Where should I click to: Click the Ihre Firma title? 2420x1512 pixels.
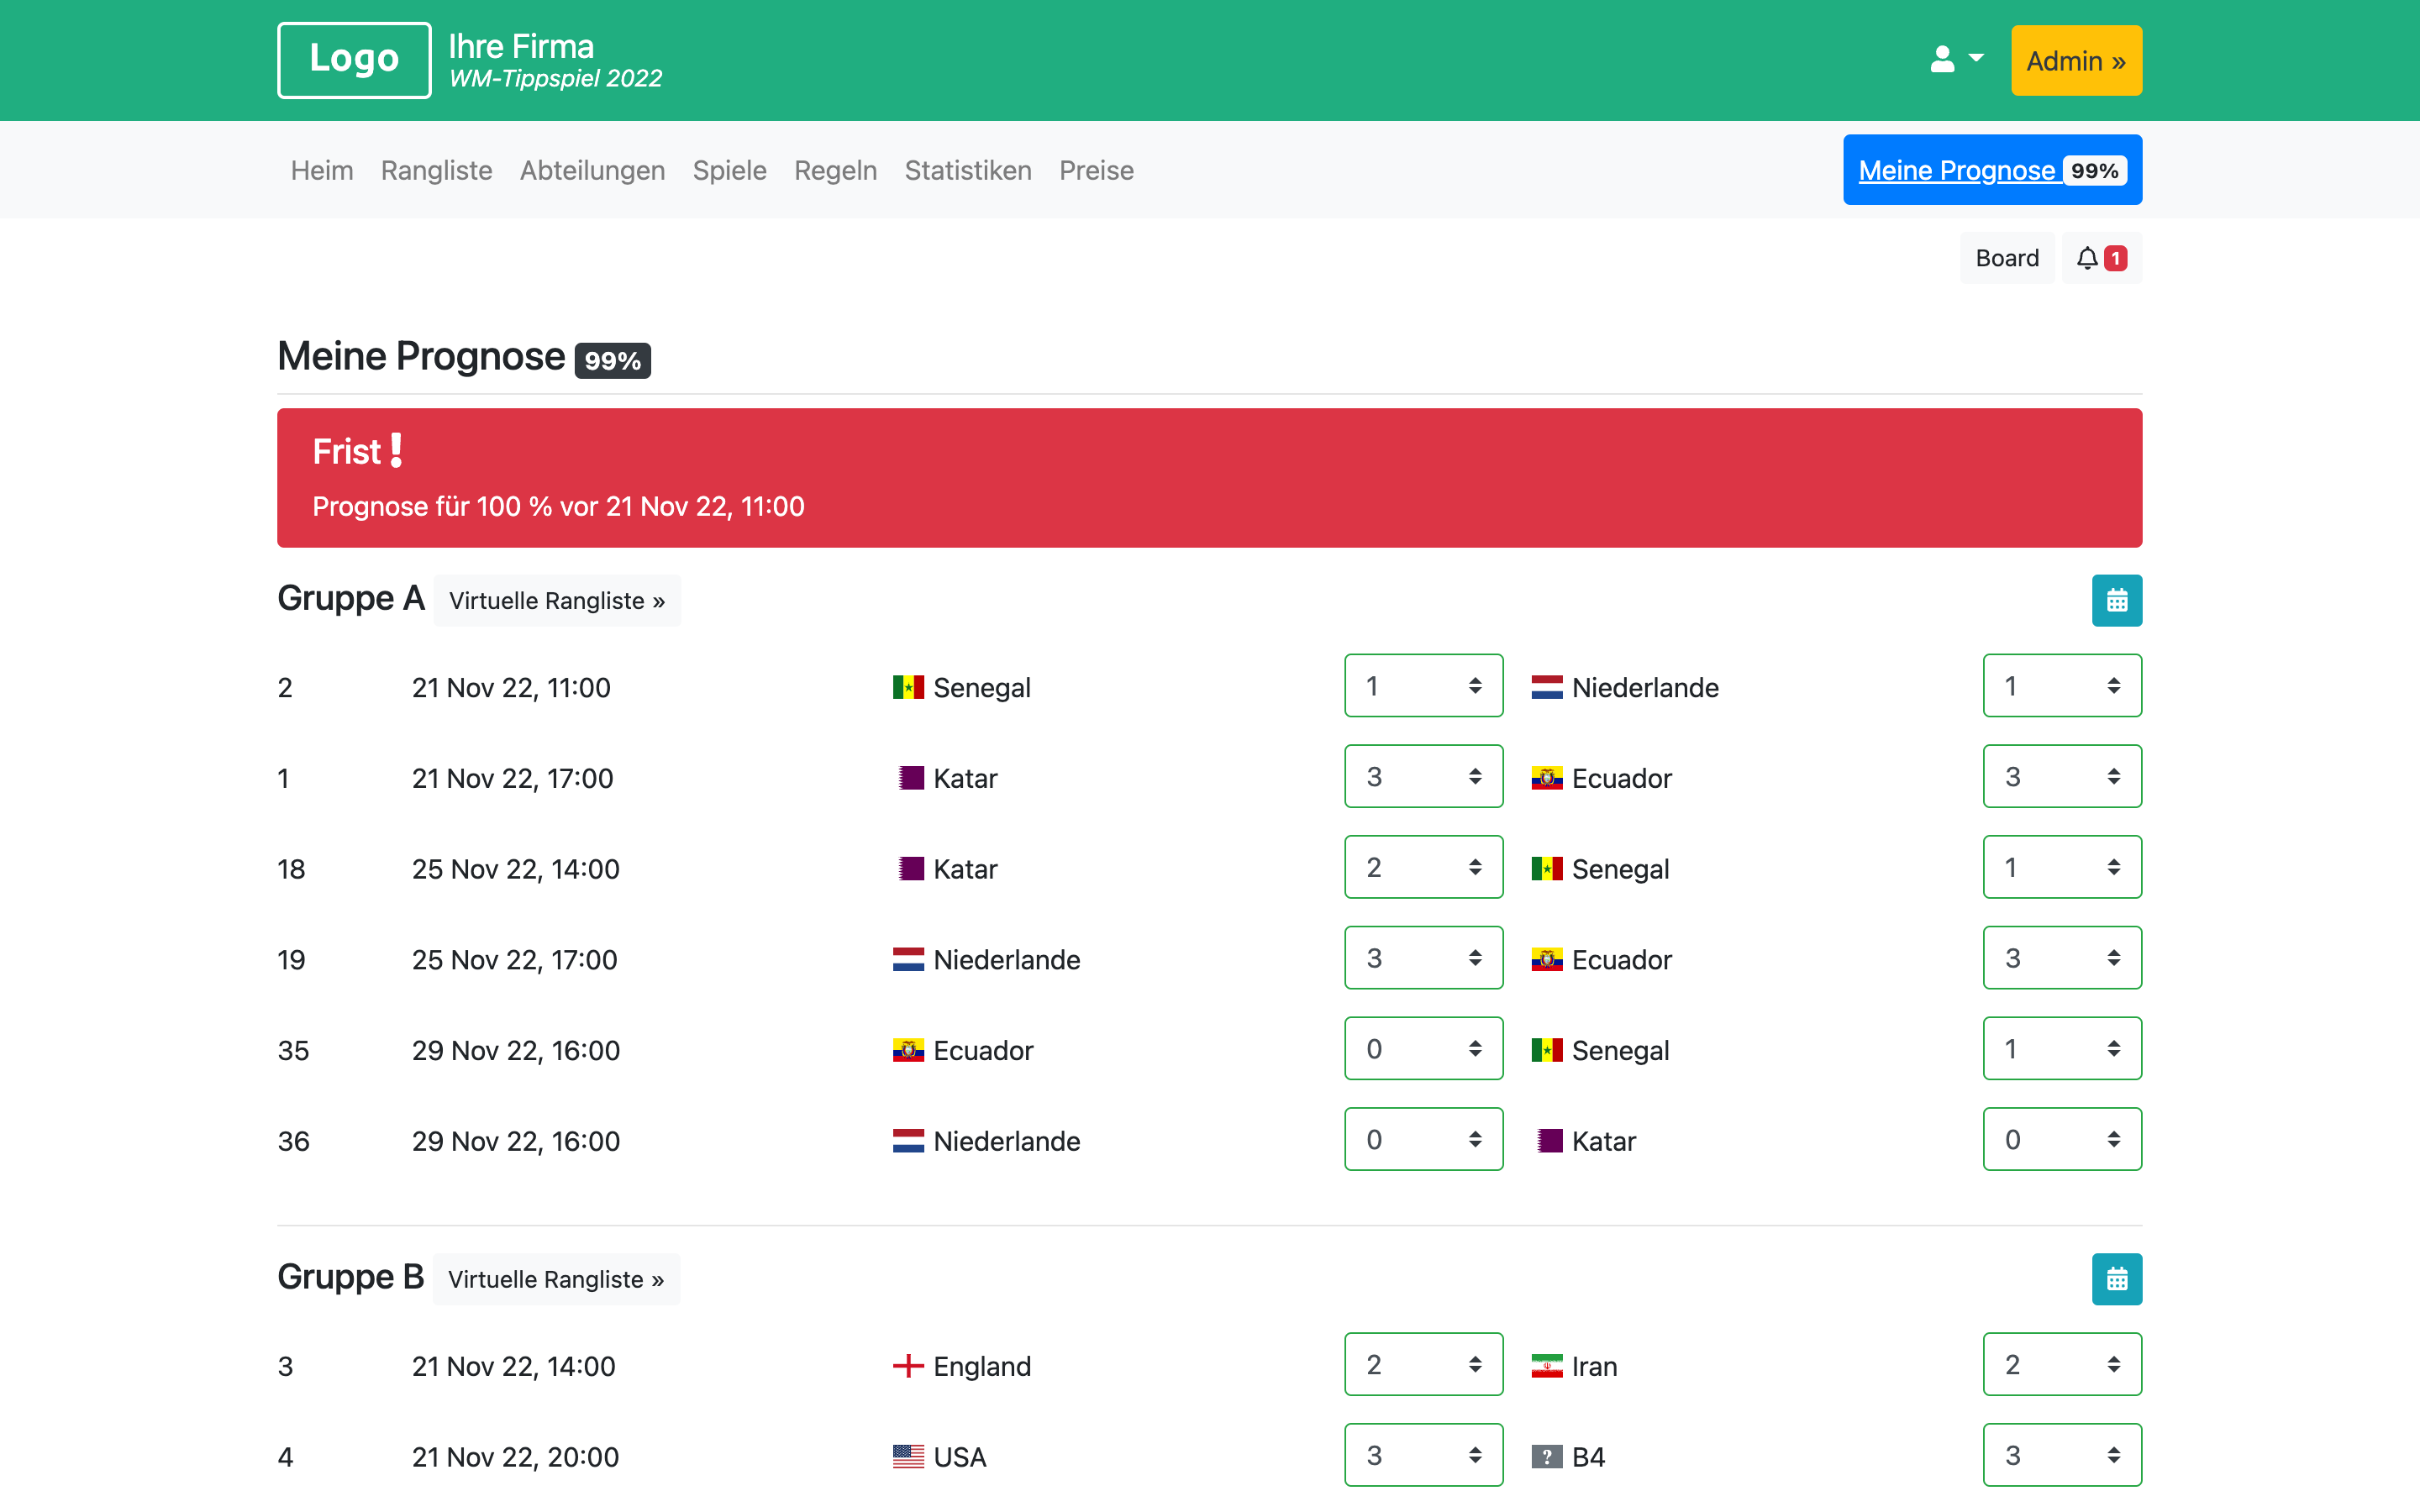click(521, 46)
